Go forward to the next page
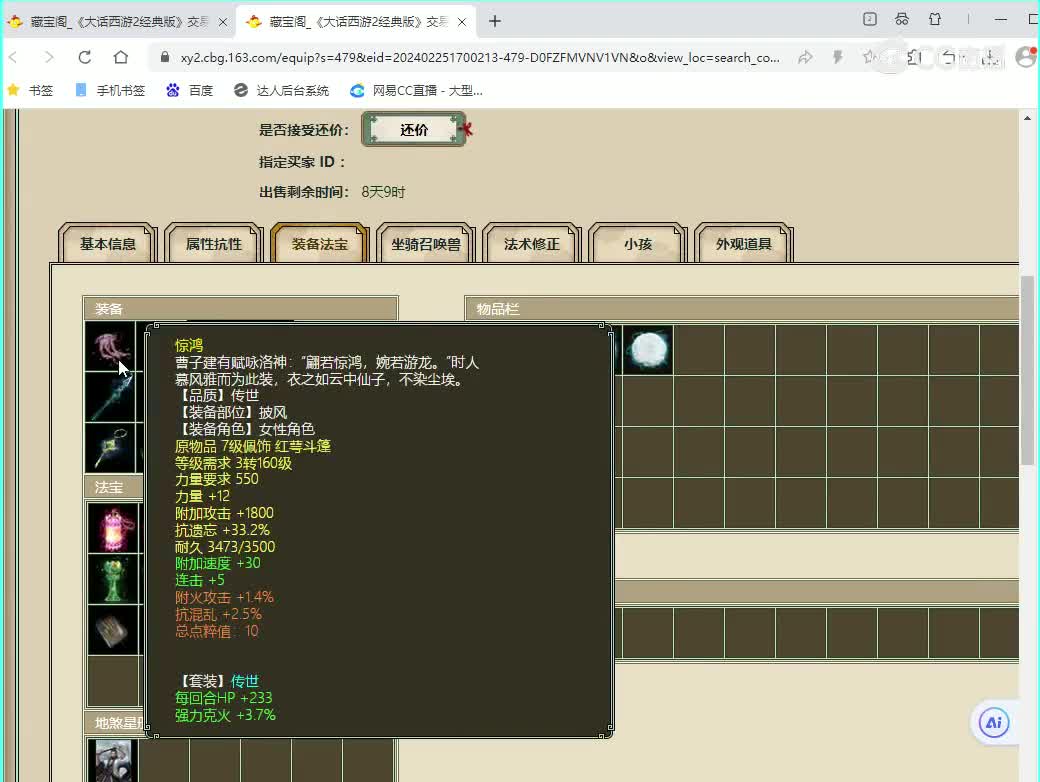1040x782 pixels. coord(48,58)
